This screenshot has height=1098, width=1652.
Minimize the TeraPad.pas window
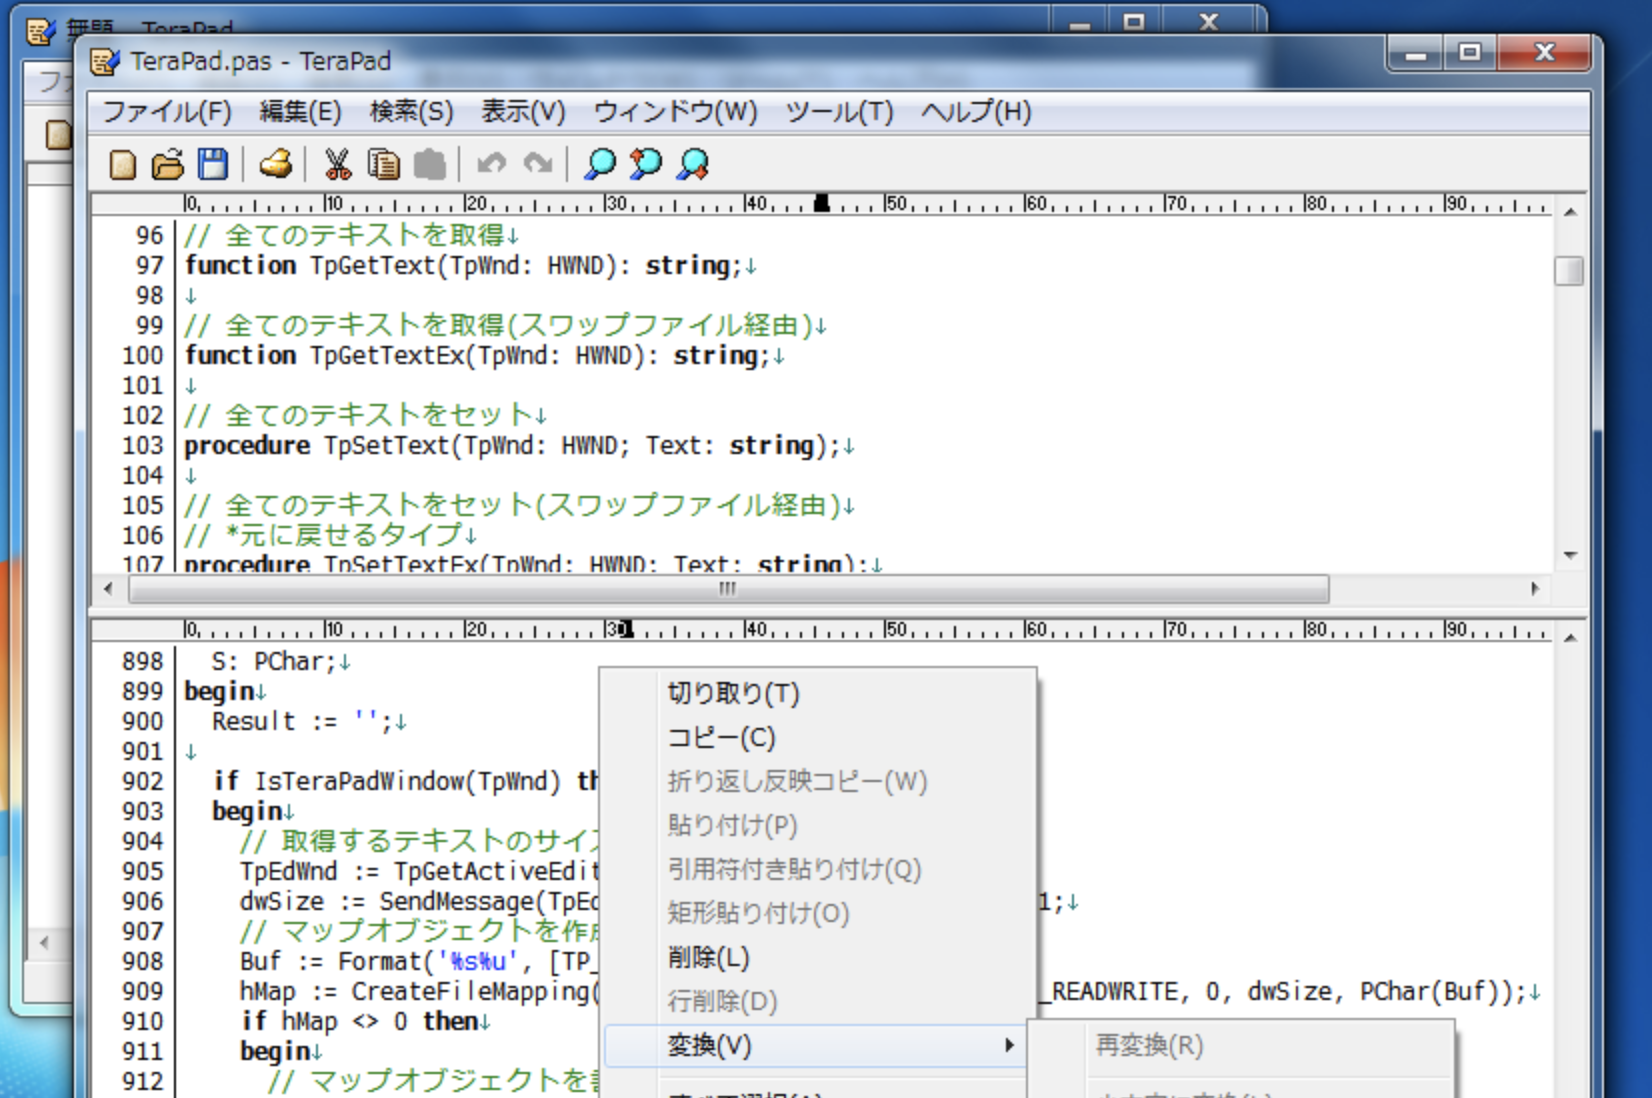1416,54
